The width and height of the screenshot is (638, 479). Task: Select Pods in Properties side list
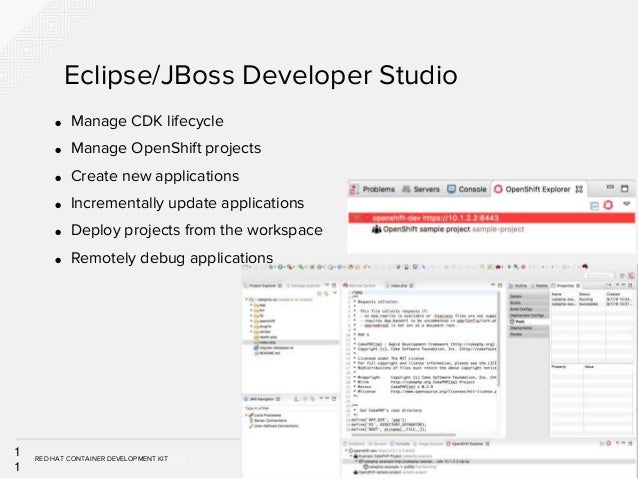529,322
